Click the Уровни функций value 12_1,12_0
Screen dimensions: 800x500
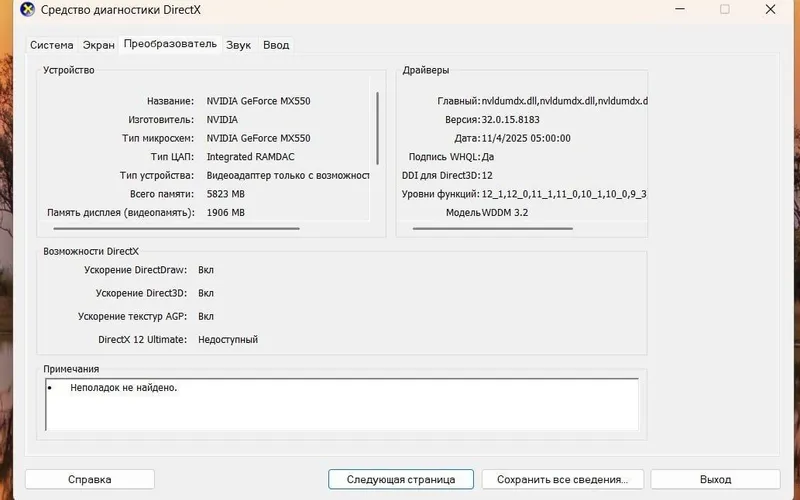point(564,194)
